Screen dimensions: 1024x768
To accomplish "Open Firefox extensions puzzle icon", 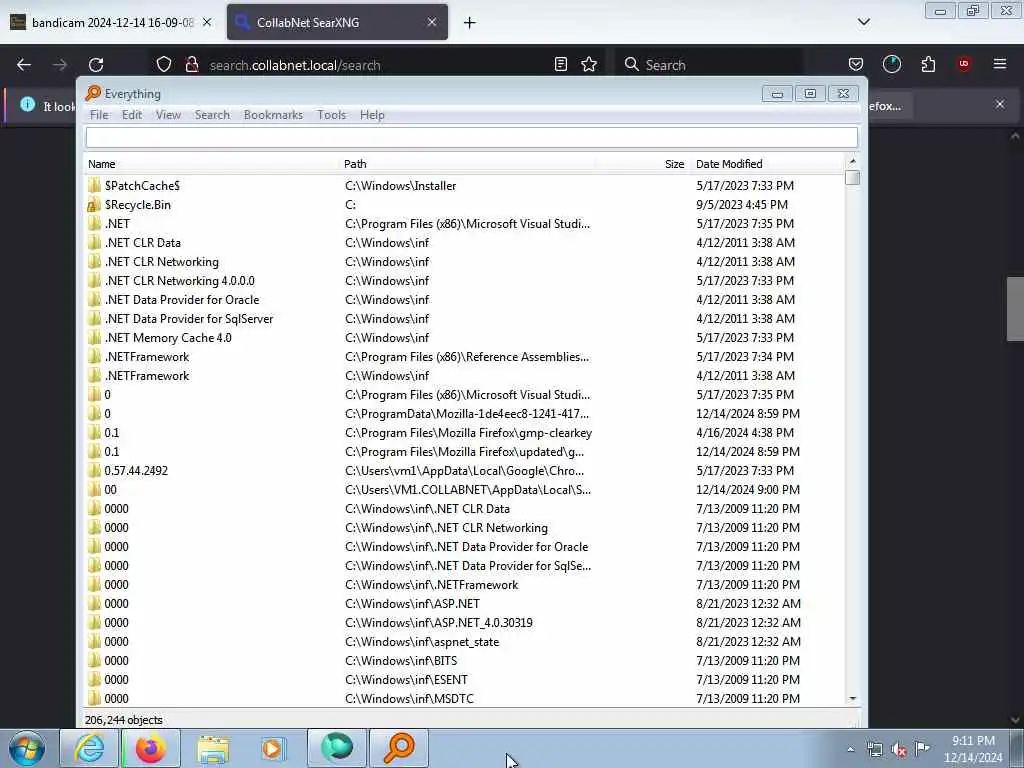I will pyautogui.click(x=928, y=64).
